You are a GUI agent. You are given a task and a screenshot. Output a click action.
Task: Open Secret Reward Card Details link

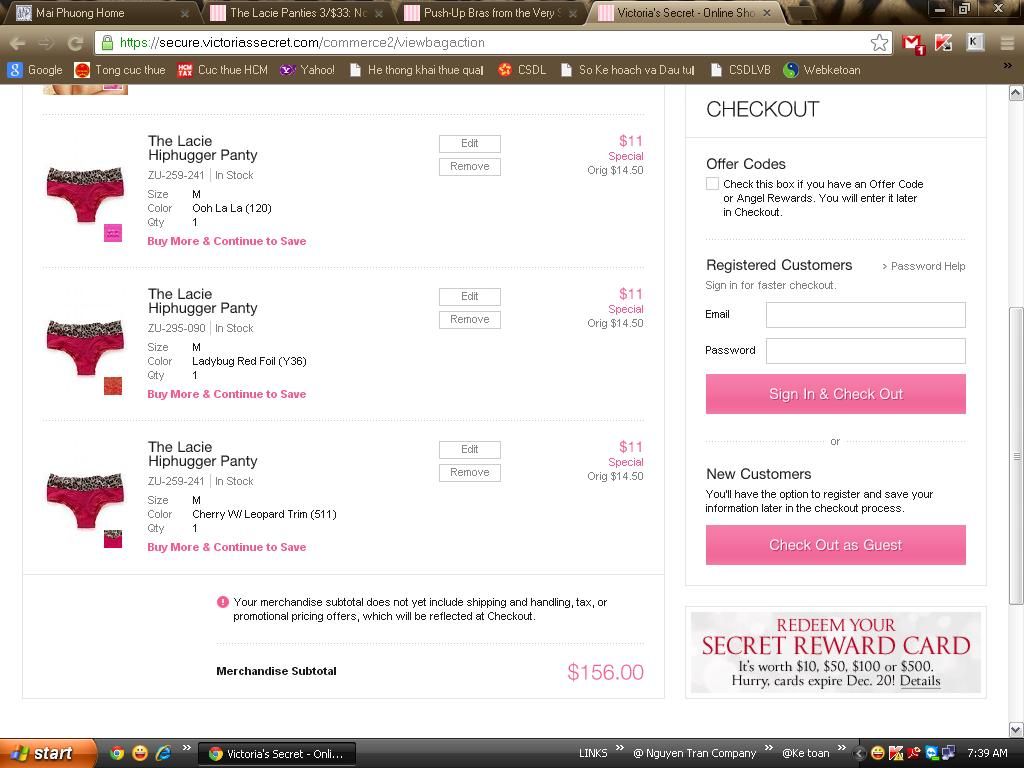click(x=920, y=680)
